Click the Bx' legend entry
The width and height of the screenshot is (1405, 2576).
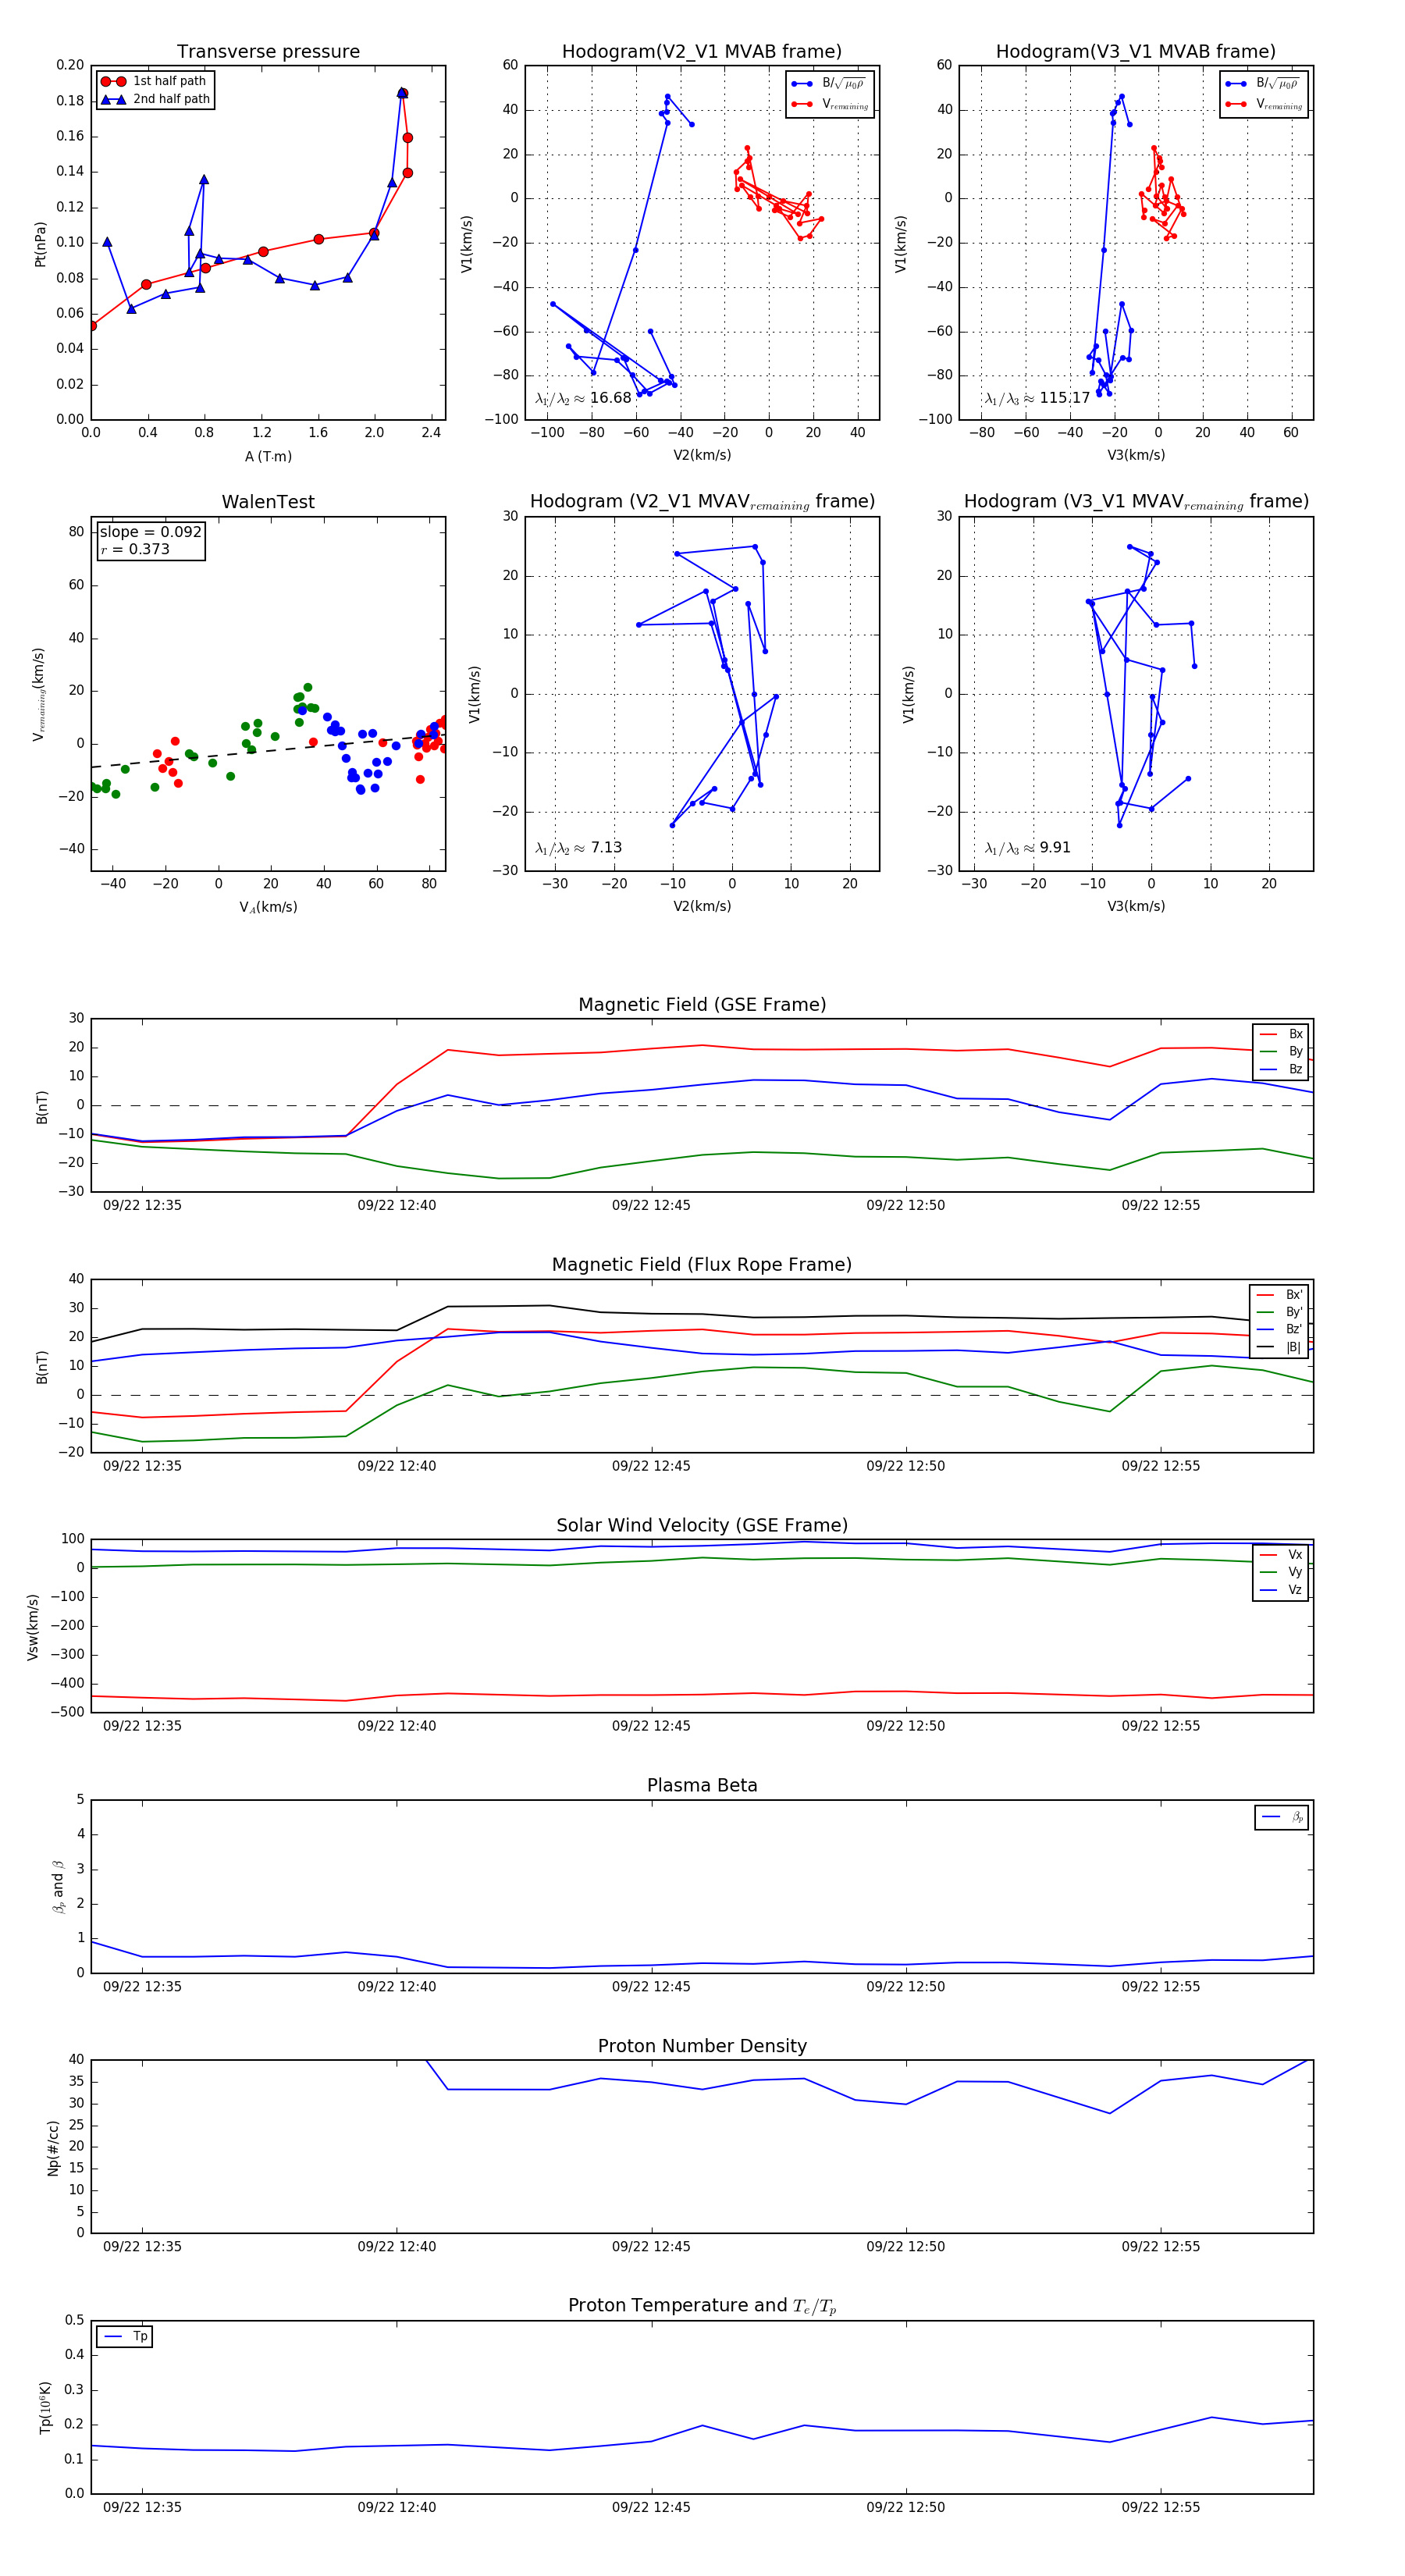[1279, 1294]
